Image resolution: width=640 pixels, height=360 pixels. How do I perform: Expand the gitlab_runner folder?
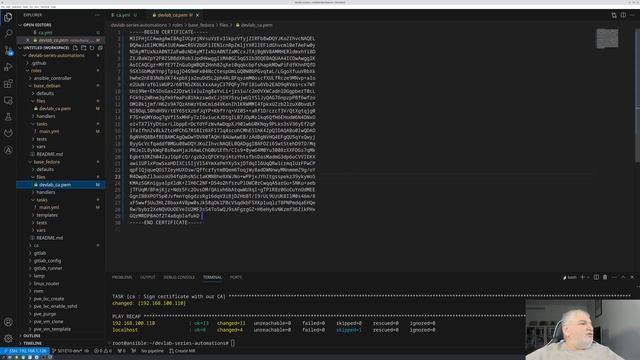pyautogui.click(x=60, y=268)
